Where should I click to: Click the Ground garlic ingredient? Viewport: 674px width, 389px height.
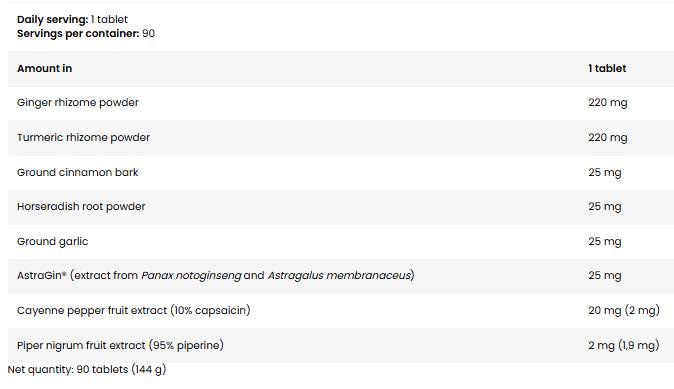52,242
